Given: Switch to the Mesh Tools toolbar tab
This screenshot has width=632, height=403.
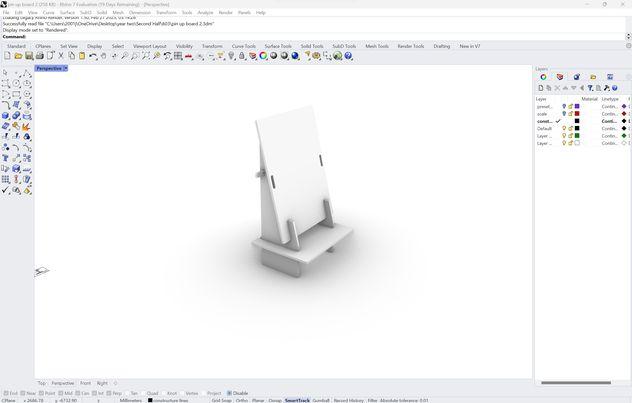Looking at the screenshot, I should 377,46.
